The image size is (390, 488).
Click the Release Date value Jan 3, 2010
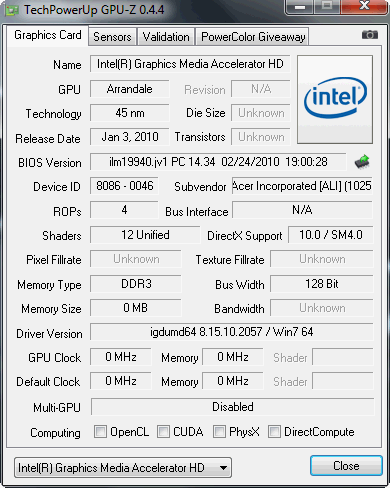(130, 137)
